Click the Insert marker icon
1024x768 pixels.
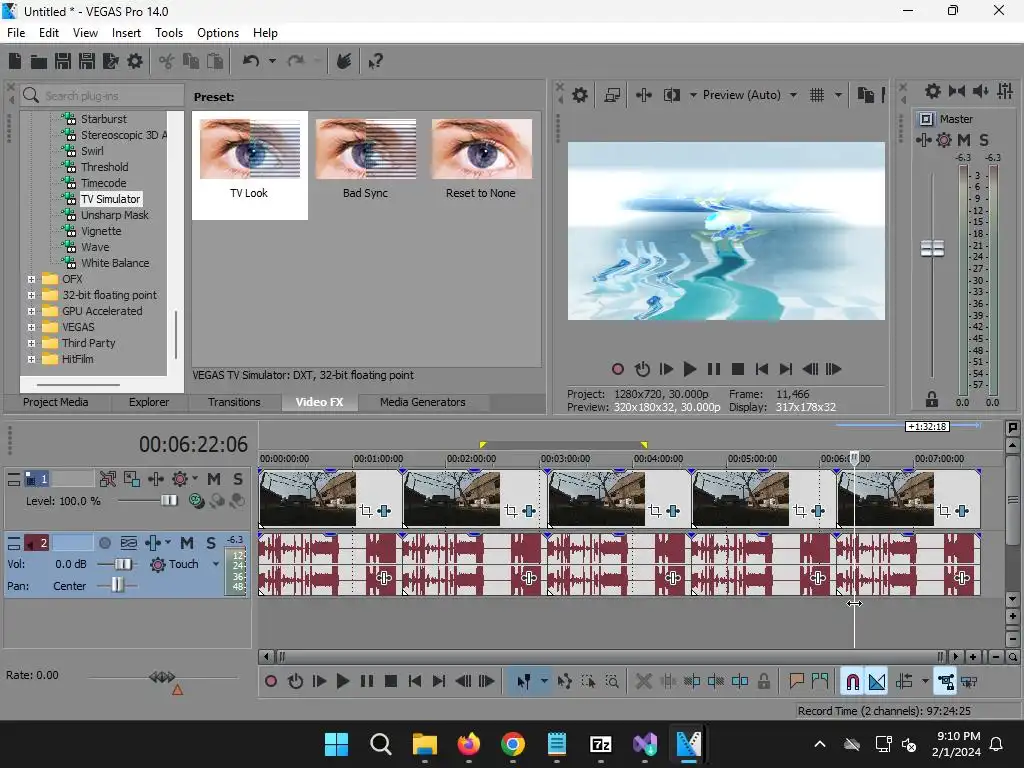(796, 682)
